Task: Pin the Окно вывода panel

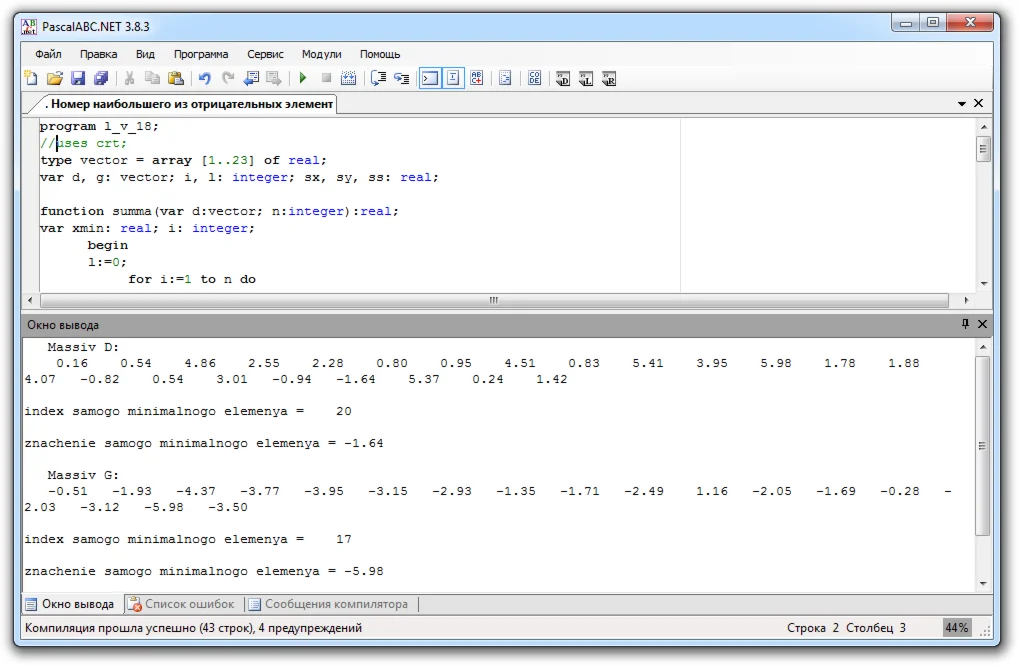Action: 965,324
